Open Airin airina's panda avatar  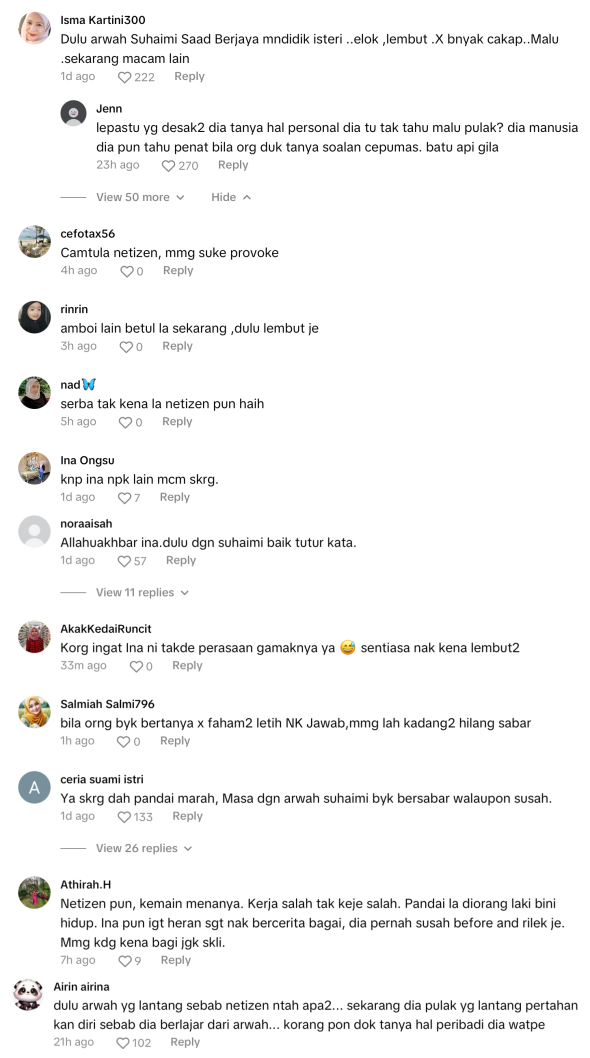pyautogui.click(x=28, y=995)
